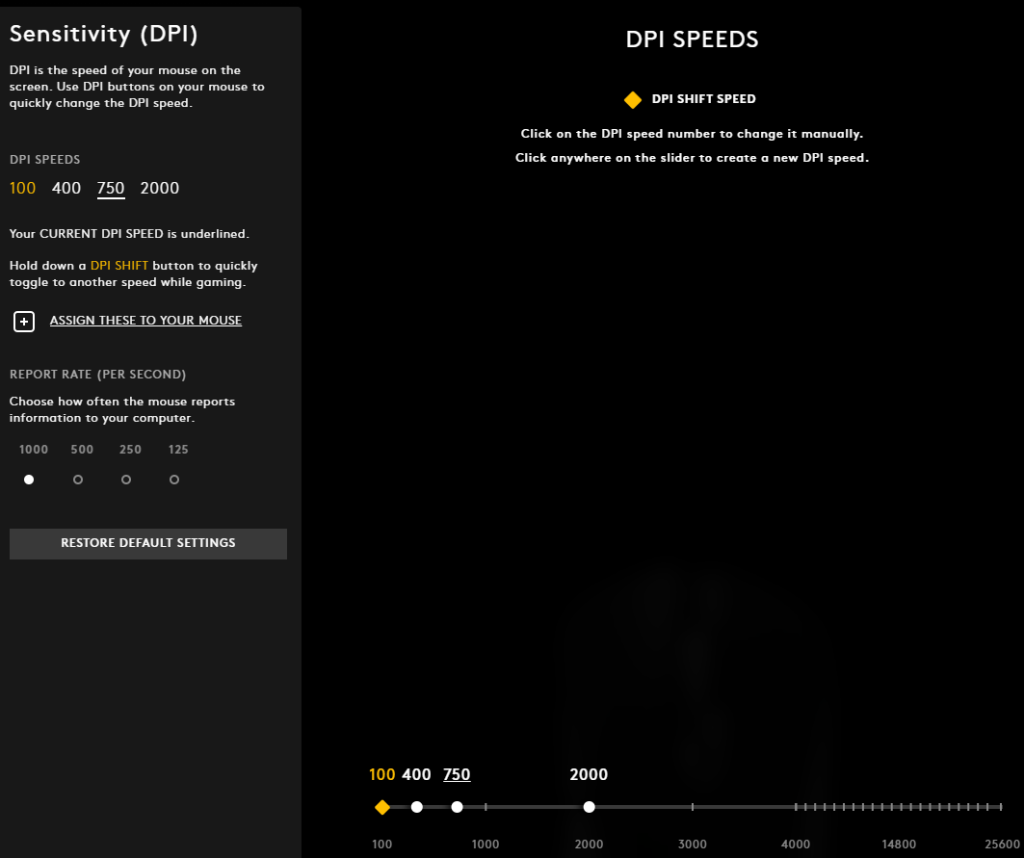Select the 100 DPI speed in the sidebar

[x=22, y=188]
